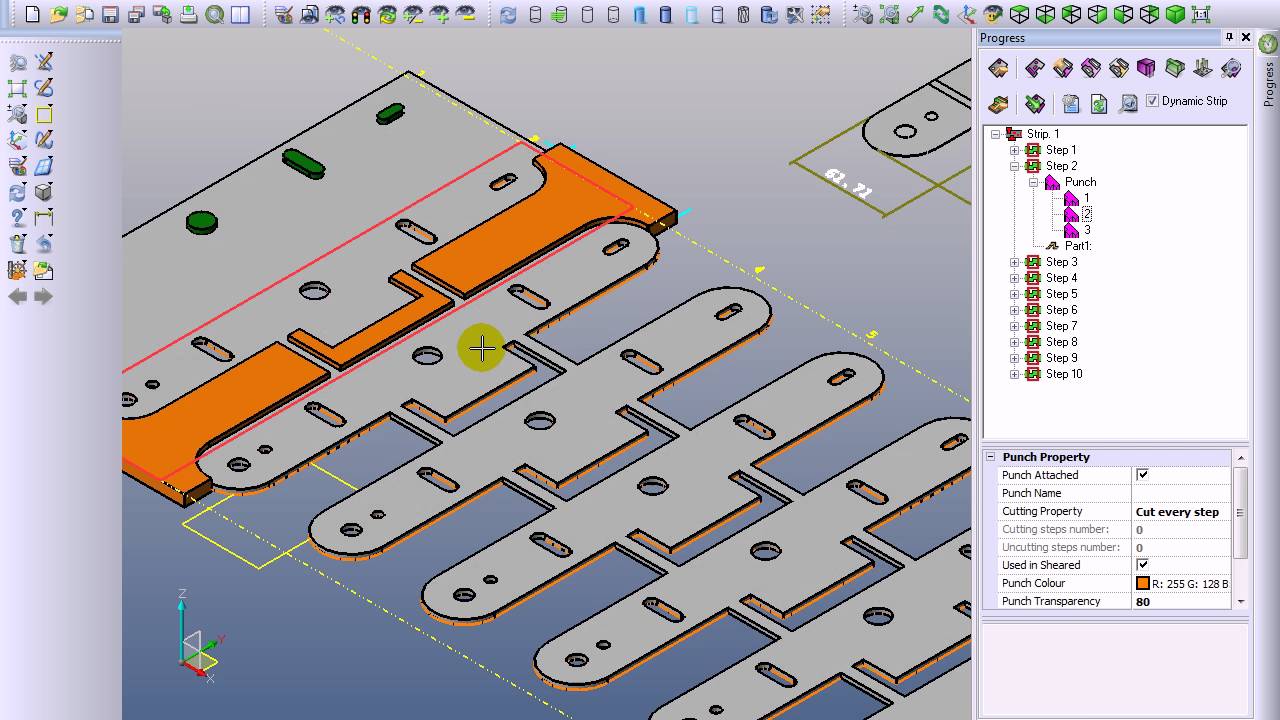Click the gray back arrow icon
Screen dimensions: 1280x720
17,297
